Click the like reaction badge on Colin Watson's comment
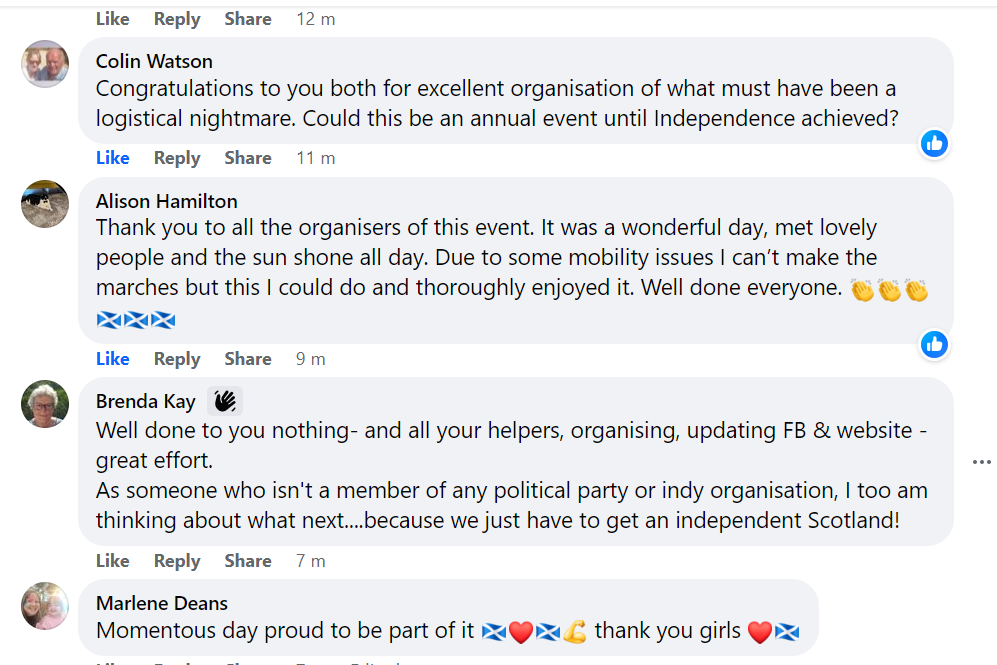Screen dimensions: 997x665 pyautogui.click(x=935, y=144)
